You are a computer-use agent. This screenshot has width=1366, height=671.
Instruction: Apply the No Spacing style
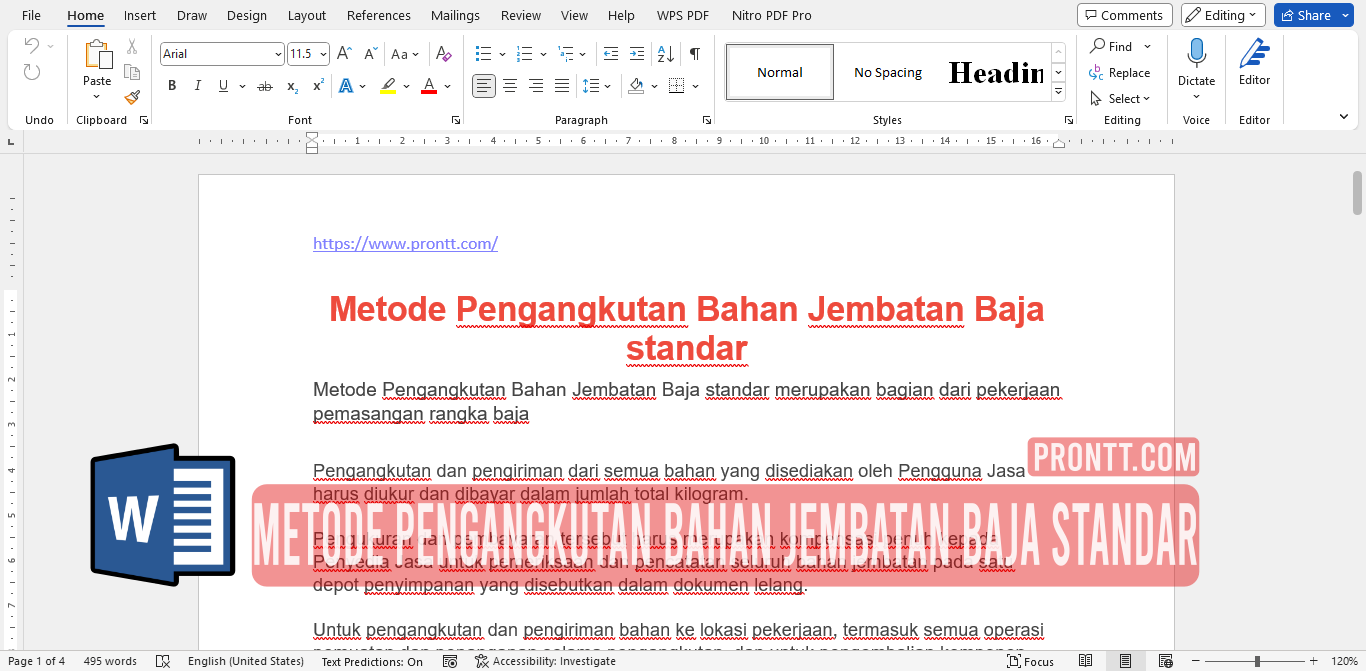coord(888,72)
